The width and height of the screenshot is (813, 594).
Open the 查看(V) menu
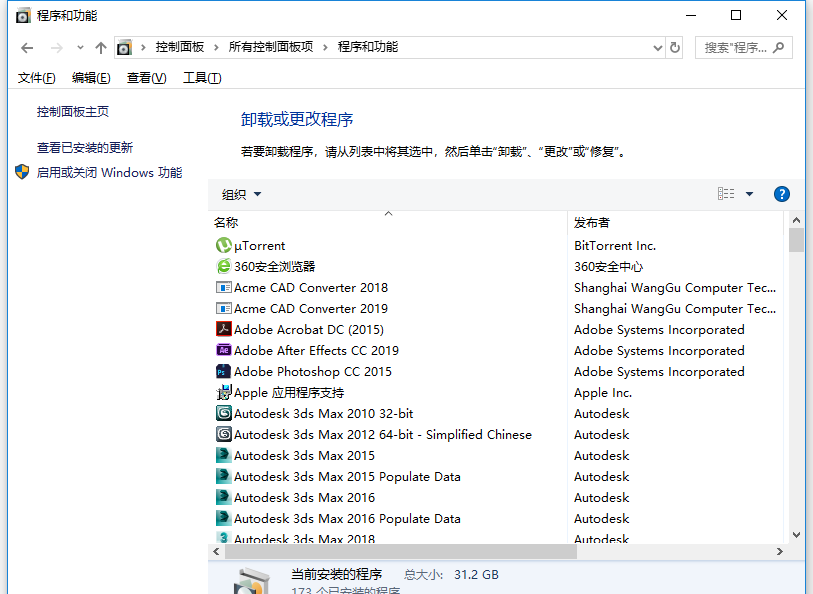[x=146, y=78]
